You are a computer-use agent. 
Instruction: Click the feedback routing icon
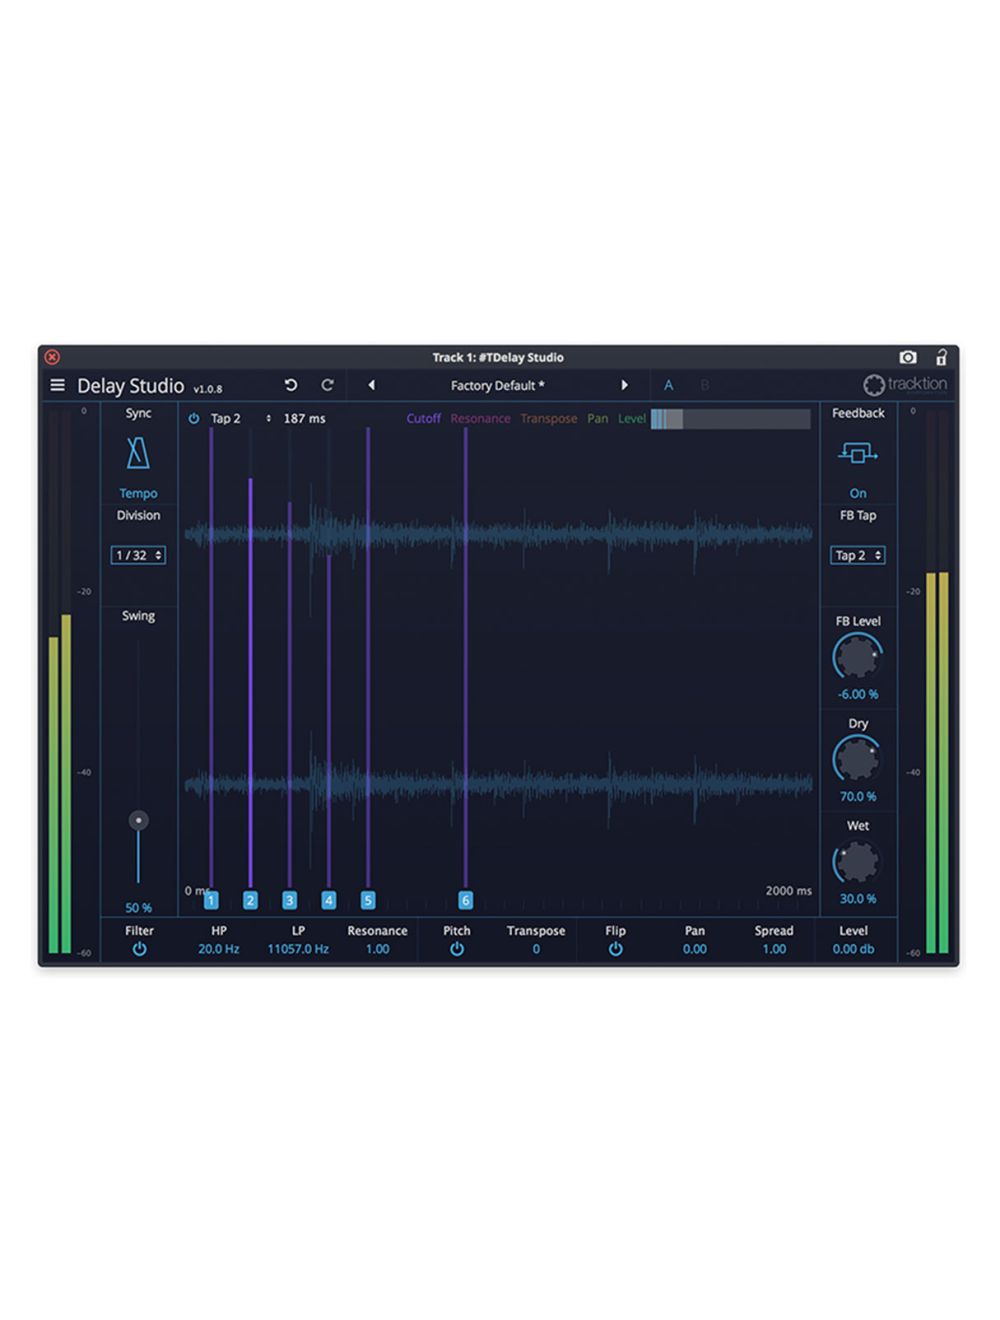(857, 453)
